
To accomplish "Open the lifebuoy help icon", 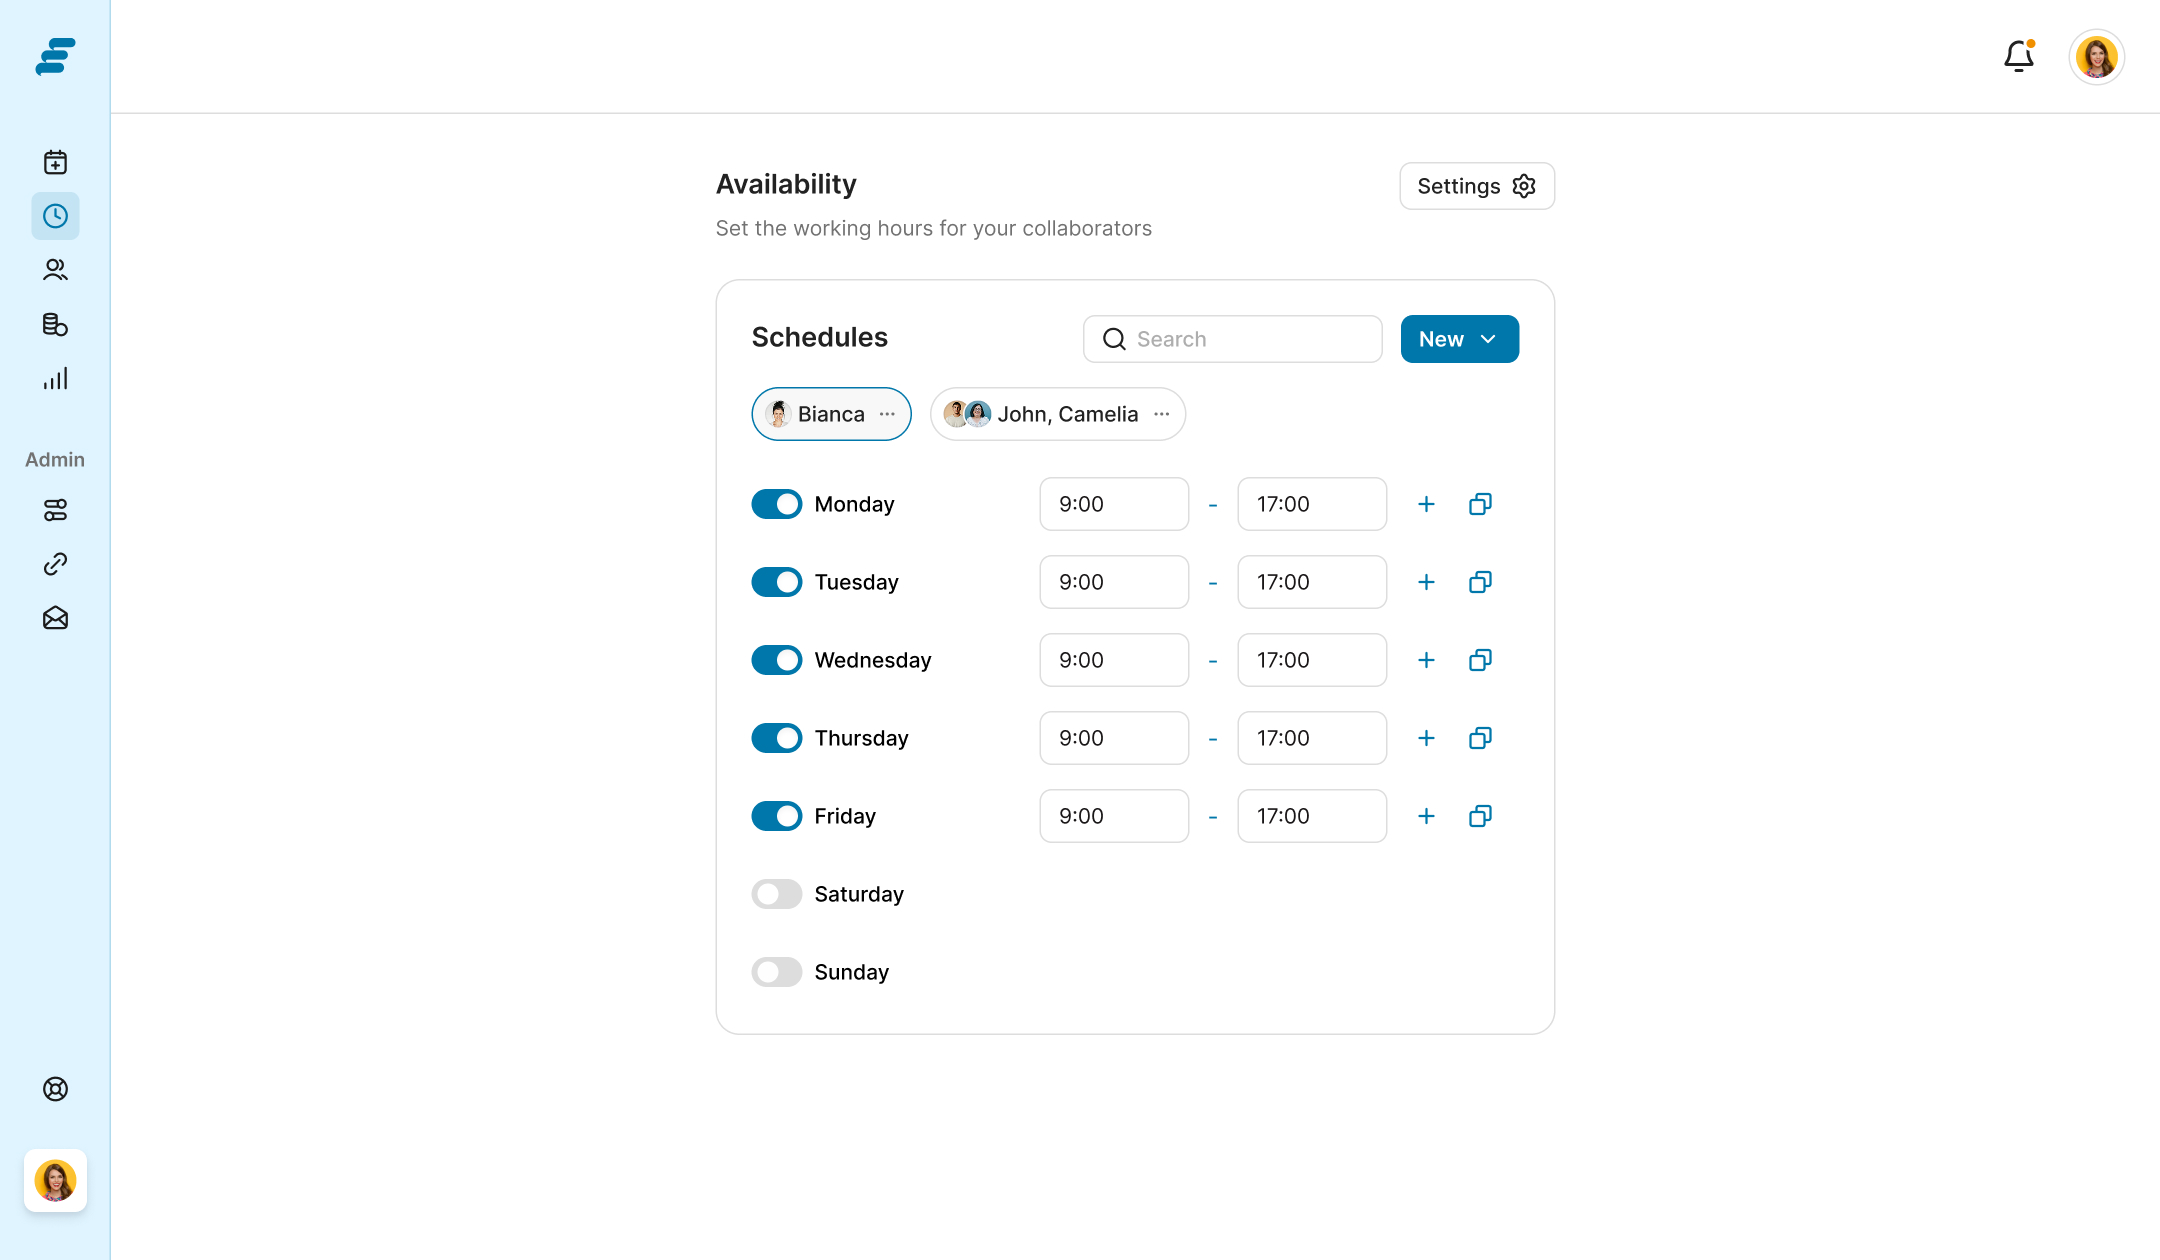I will point(55,1089).
